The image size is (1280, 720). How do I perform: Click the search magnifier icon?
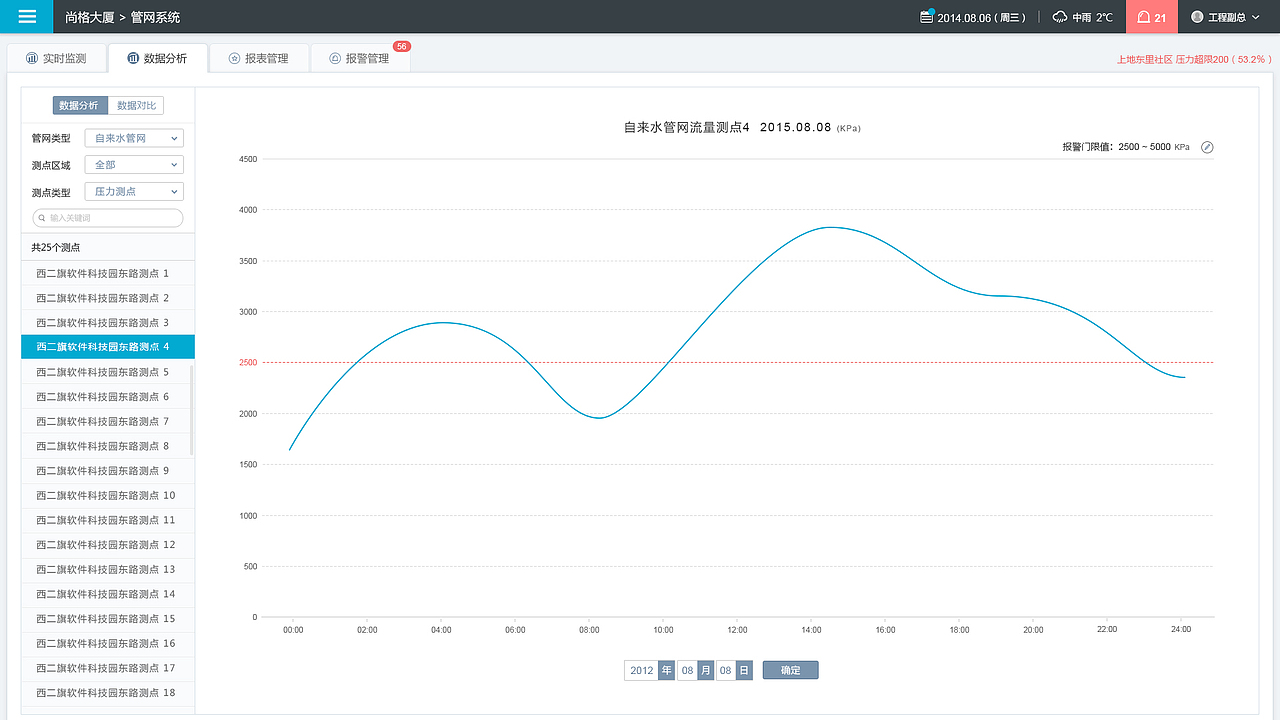(42, 218)
